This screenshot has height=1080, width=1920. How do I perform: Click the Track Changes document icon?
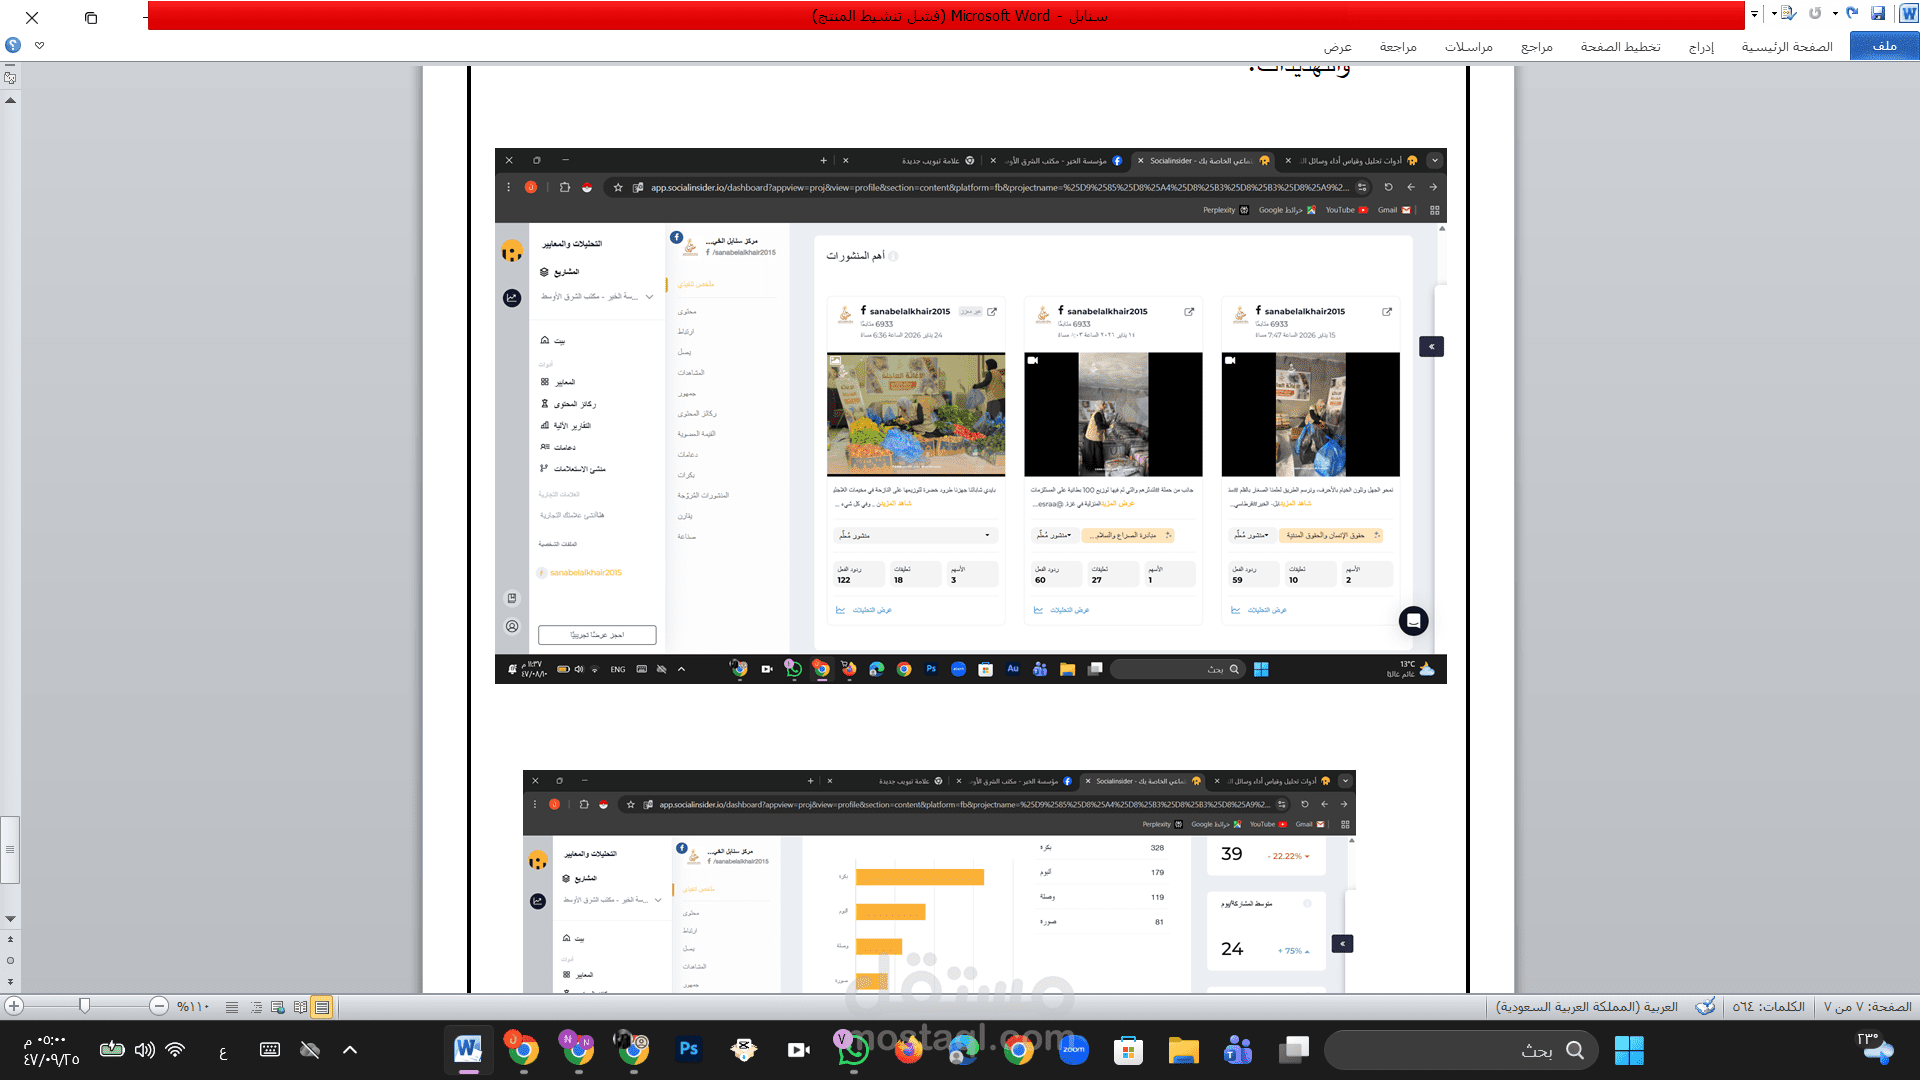pyautogui.click(x=1788, y=13)
